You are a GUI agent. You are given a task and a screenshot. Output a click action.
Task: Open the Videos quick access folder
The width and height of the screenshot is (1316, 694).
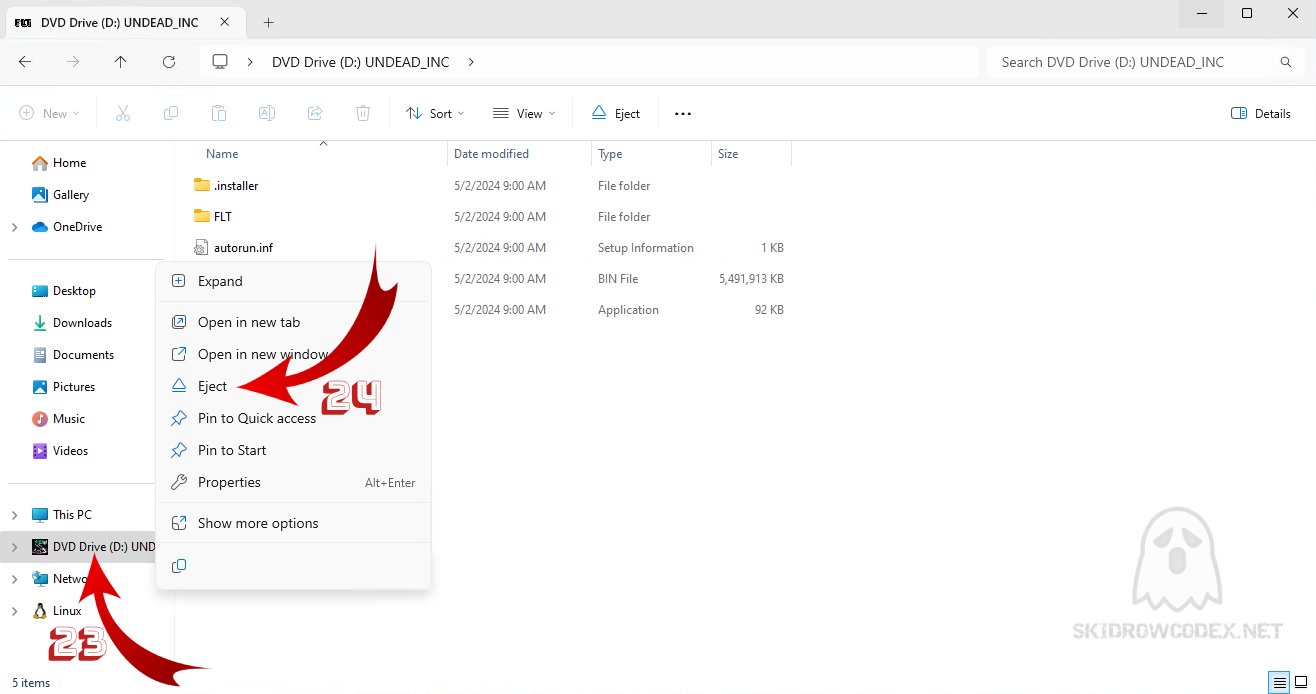click(60, 451)
